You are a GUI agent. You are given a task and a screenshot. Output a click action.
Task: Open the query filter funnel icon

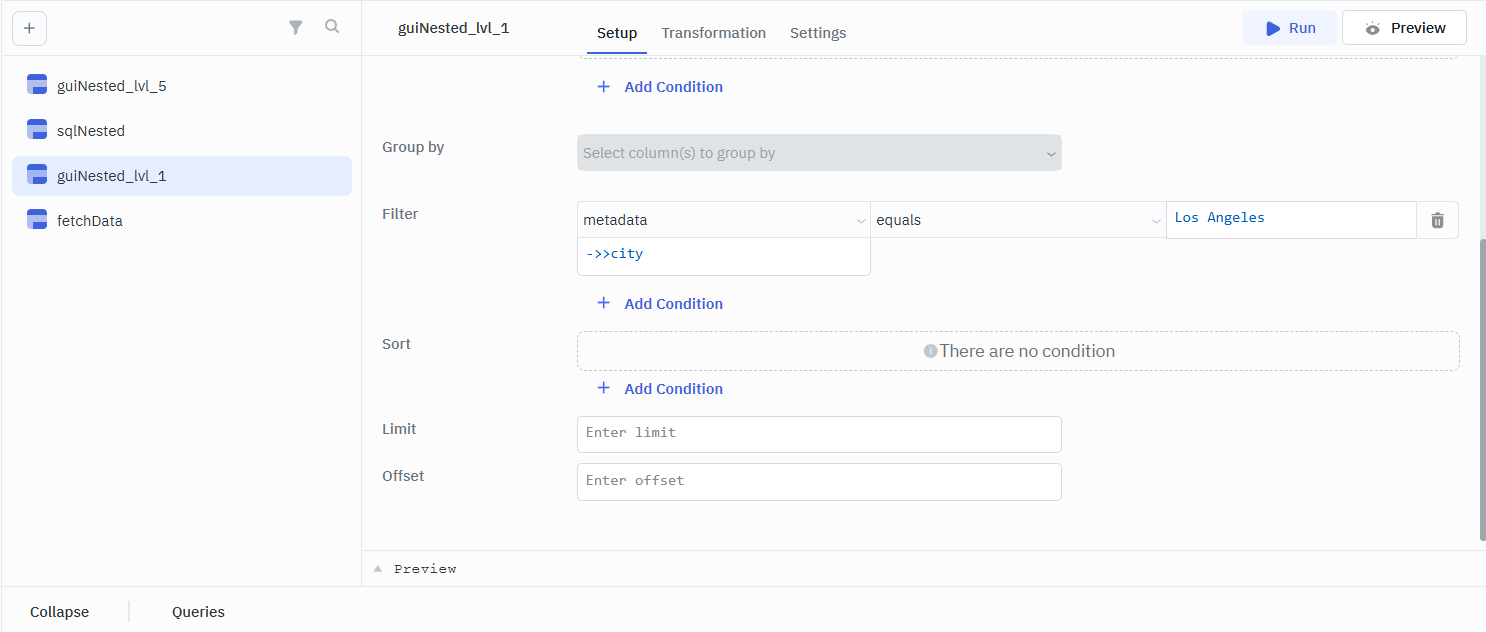(x=296, y=28)
